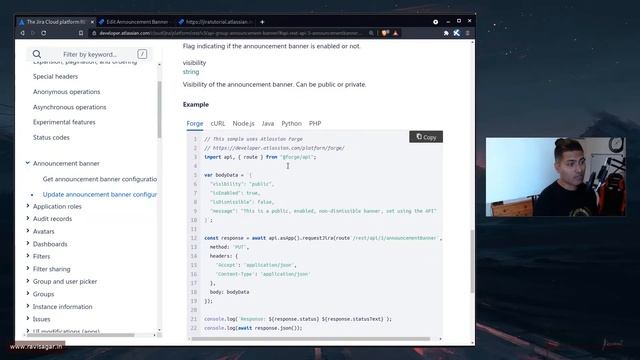Expand the Filter sharing section
This screenshot has height=360, width=640.
tap(28, 269)
